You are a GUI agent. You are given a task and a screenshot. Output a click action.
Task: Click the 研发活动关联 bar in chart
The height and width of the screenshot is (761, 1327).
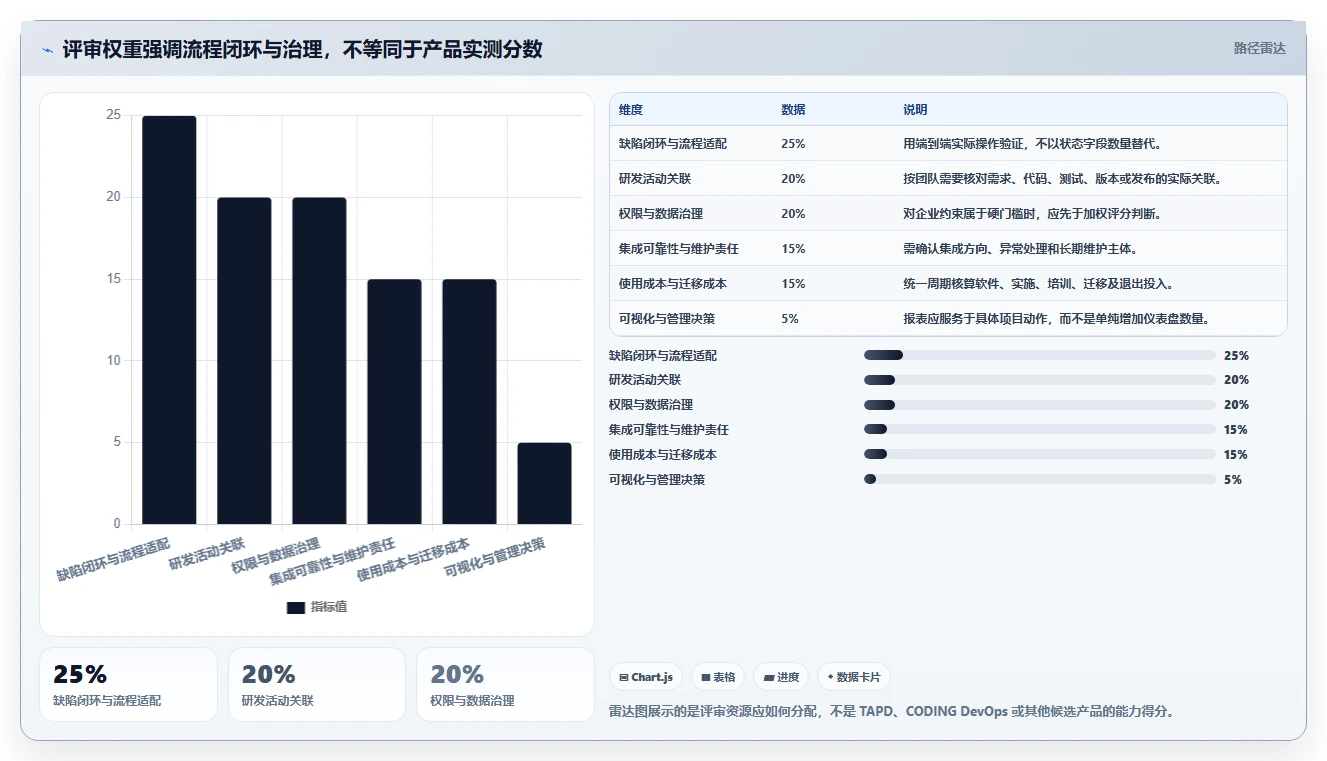pos(244,361)
